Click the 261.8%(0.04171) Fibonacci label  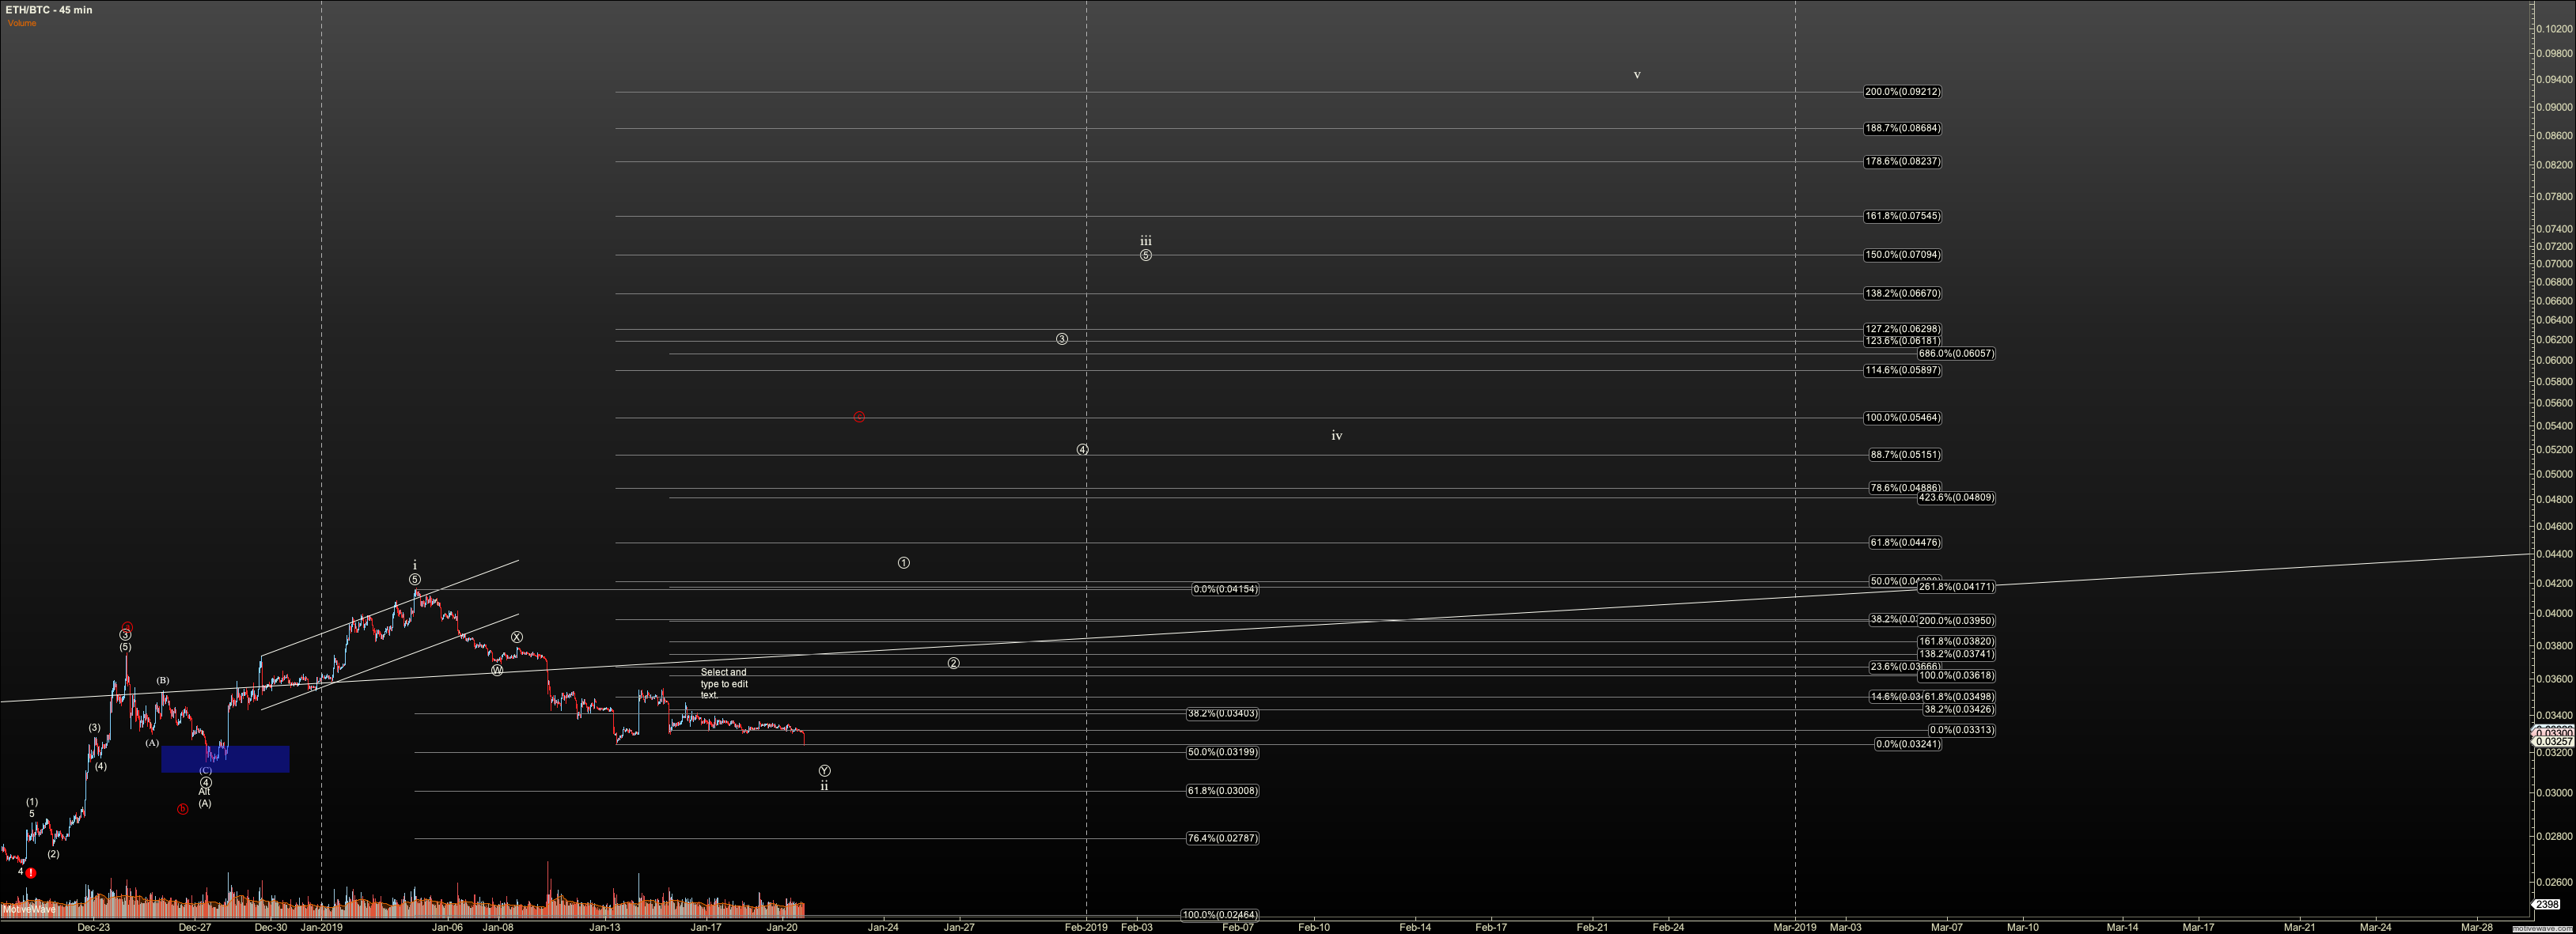pyautogui.click(x=1956, y=587)
